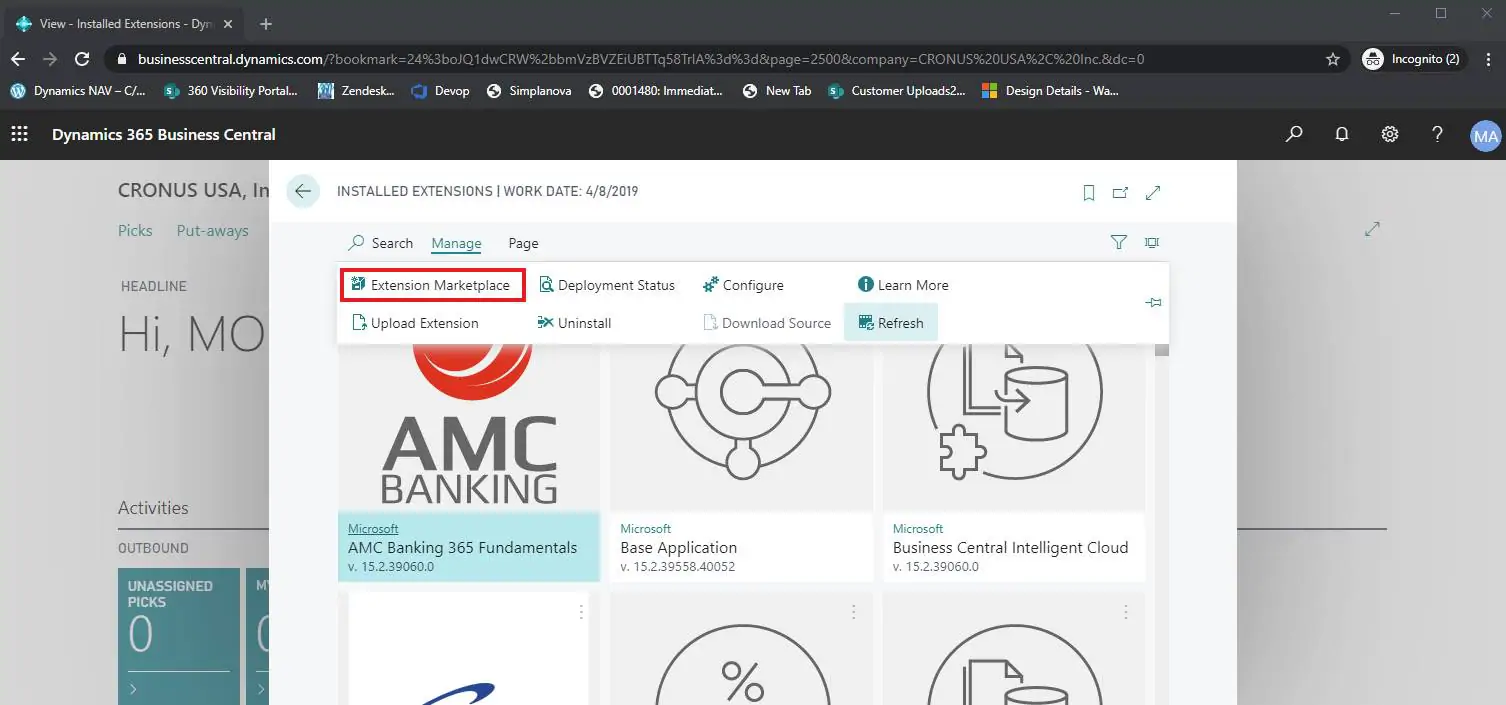1506x705 pixels.
Task: Open the Help question mark
Action: (1437, 134)
